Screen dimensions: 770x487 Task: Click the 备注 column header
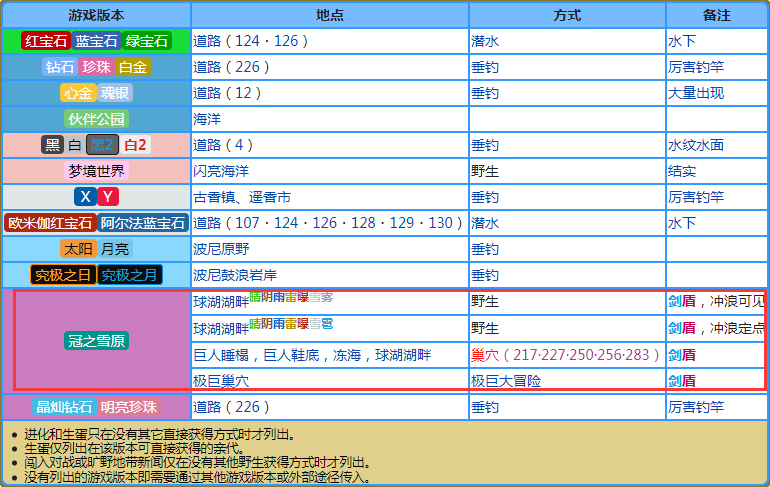716,15
